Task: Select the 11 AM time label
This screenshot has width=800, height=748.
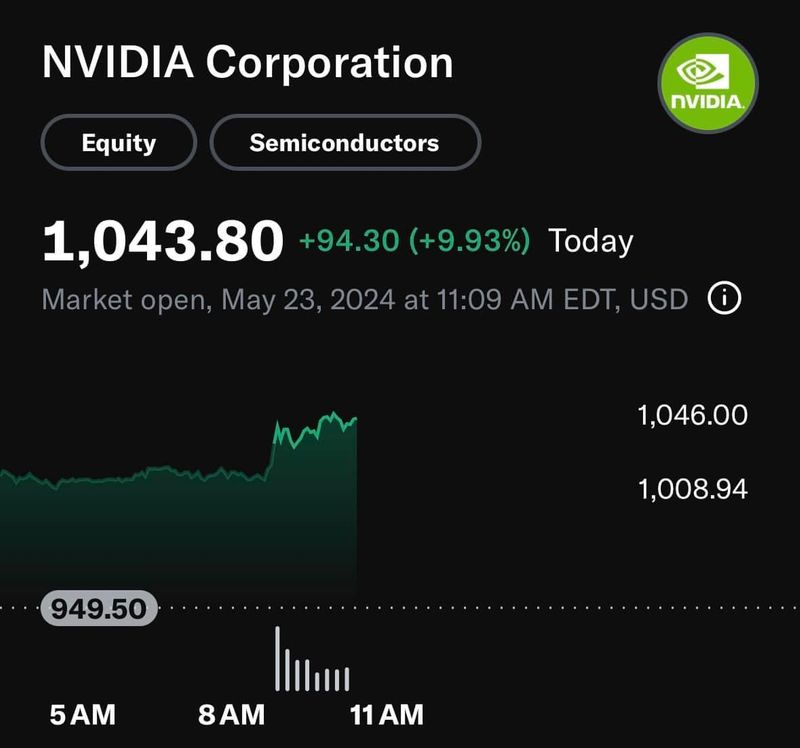Action: [385, 715]
